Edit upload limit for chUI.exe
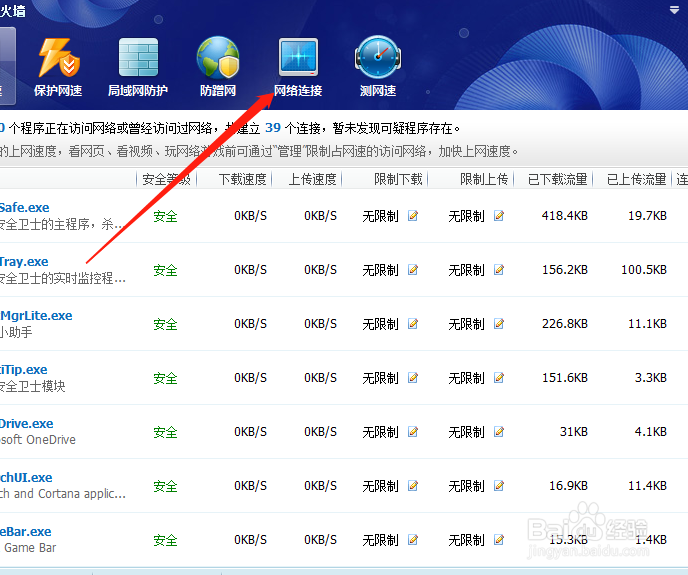The image size is (688, 575). tap(499, 485)
